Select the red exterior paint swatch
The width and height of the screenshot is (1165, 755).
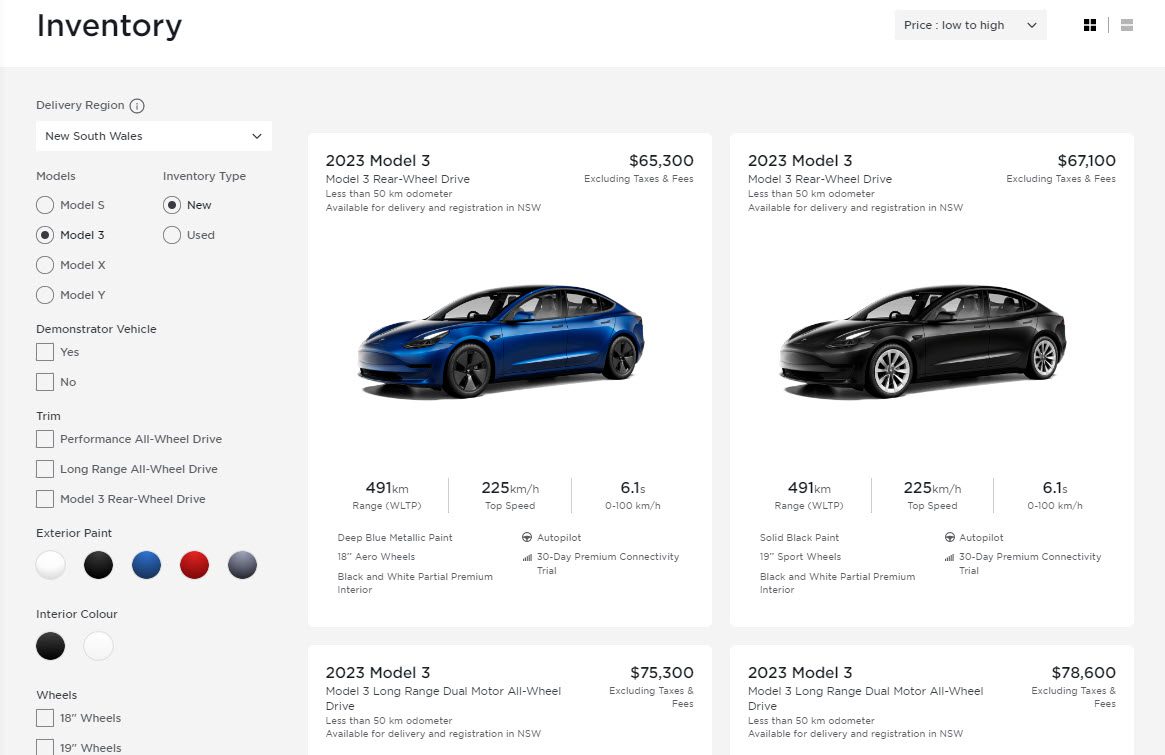click(194, 565)
